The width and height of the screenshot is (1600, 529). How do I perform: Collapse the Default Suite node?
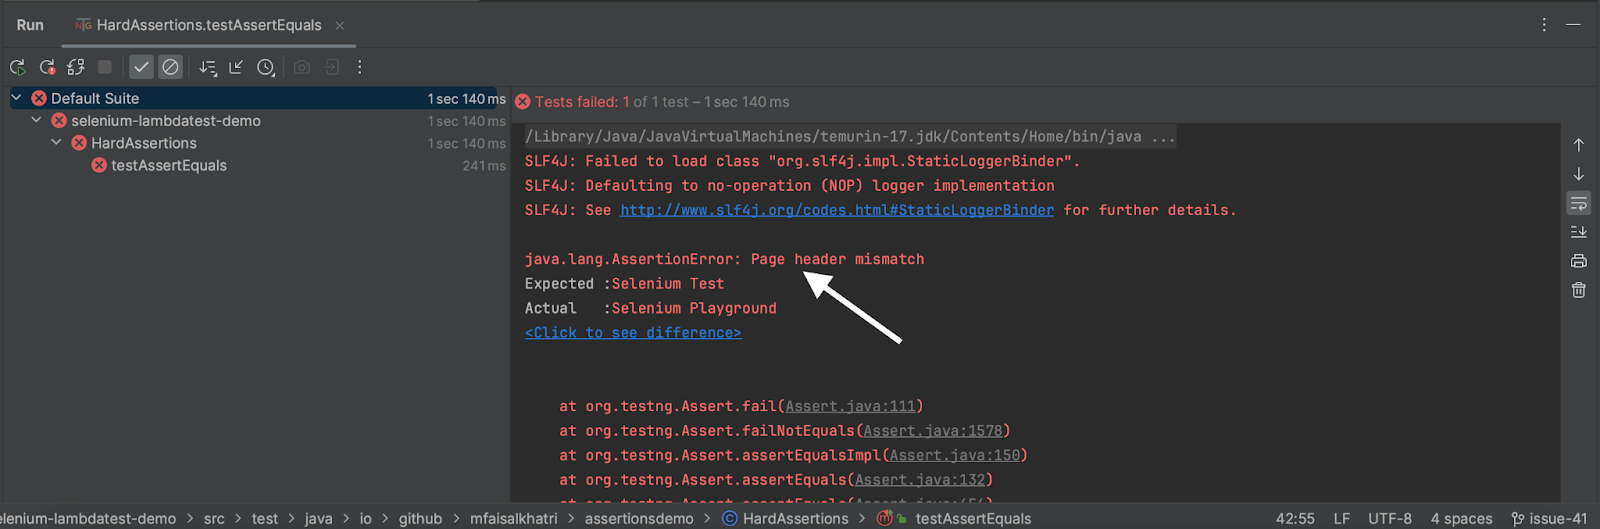pyautogui.click(x=16, y=98)
